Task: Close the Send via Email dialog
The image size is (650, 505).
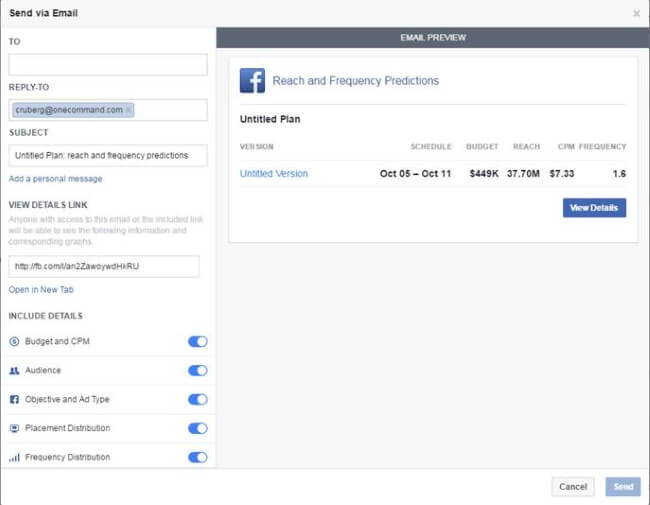Action: pyautogui.click(x=637, y=13)
